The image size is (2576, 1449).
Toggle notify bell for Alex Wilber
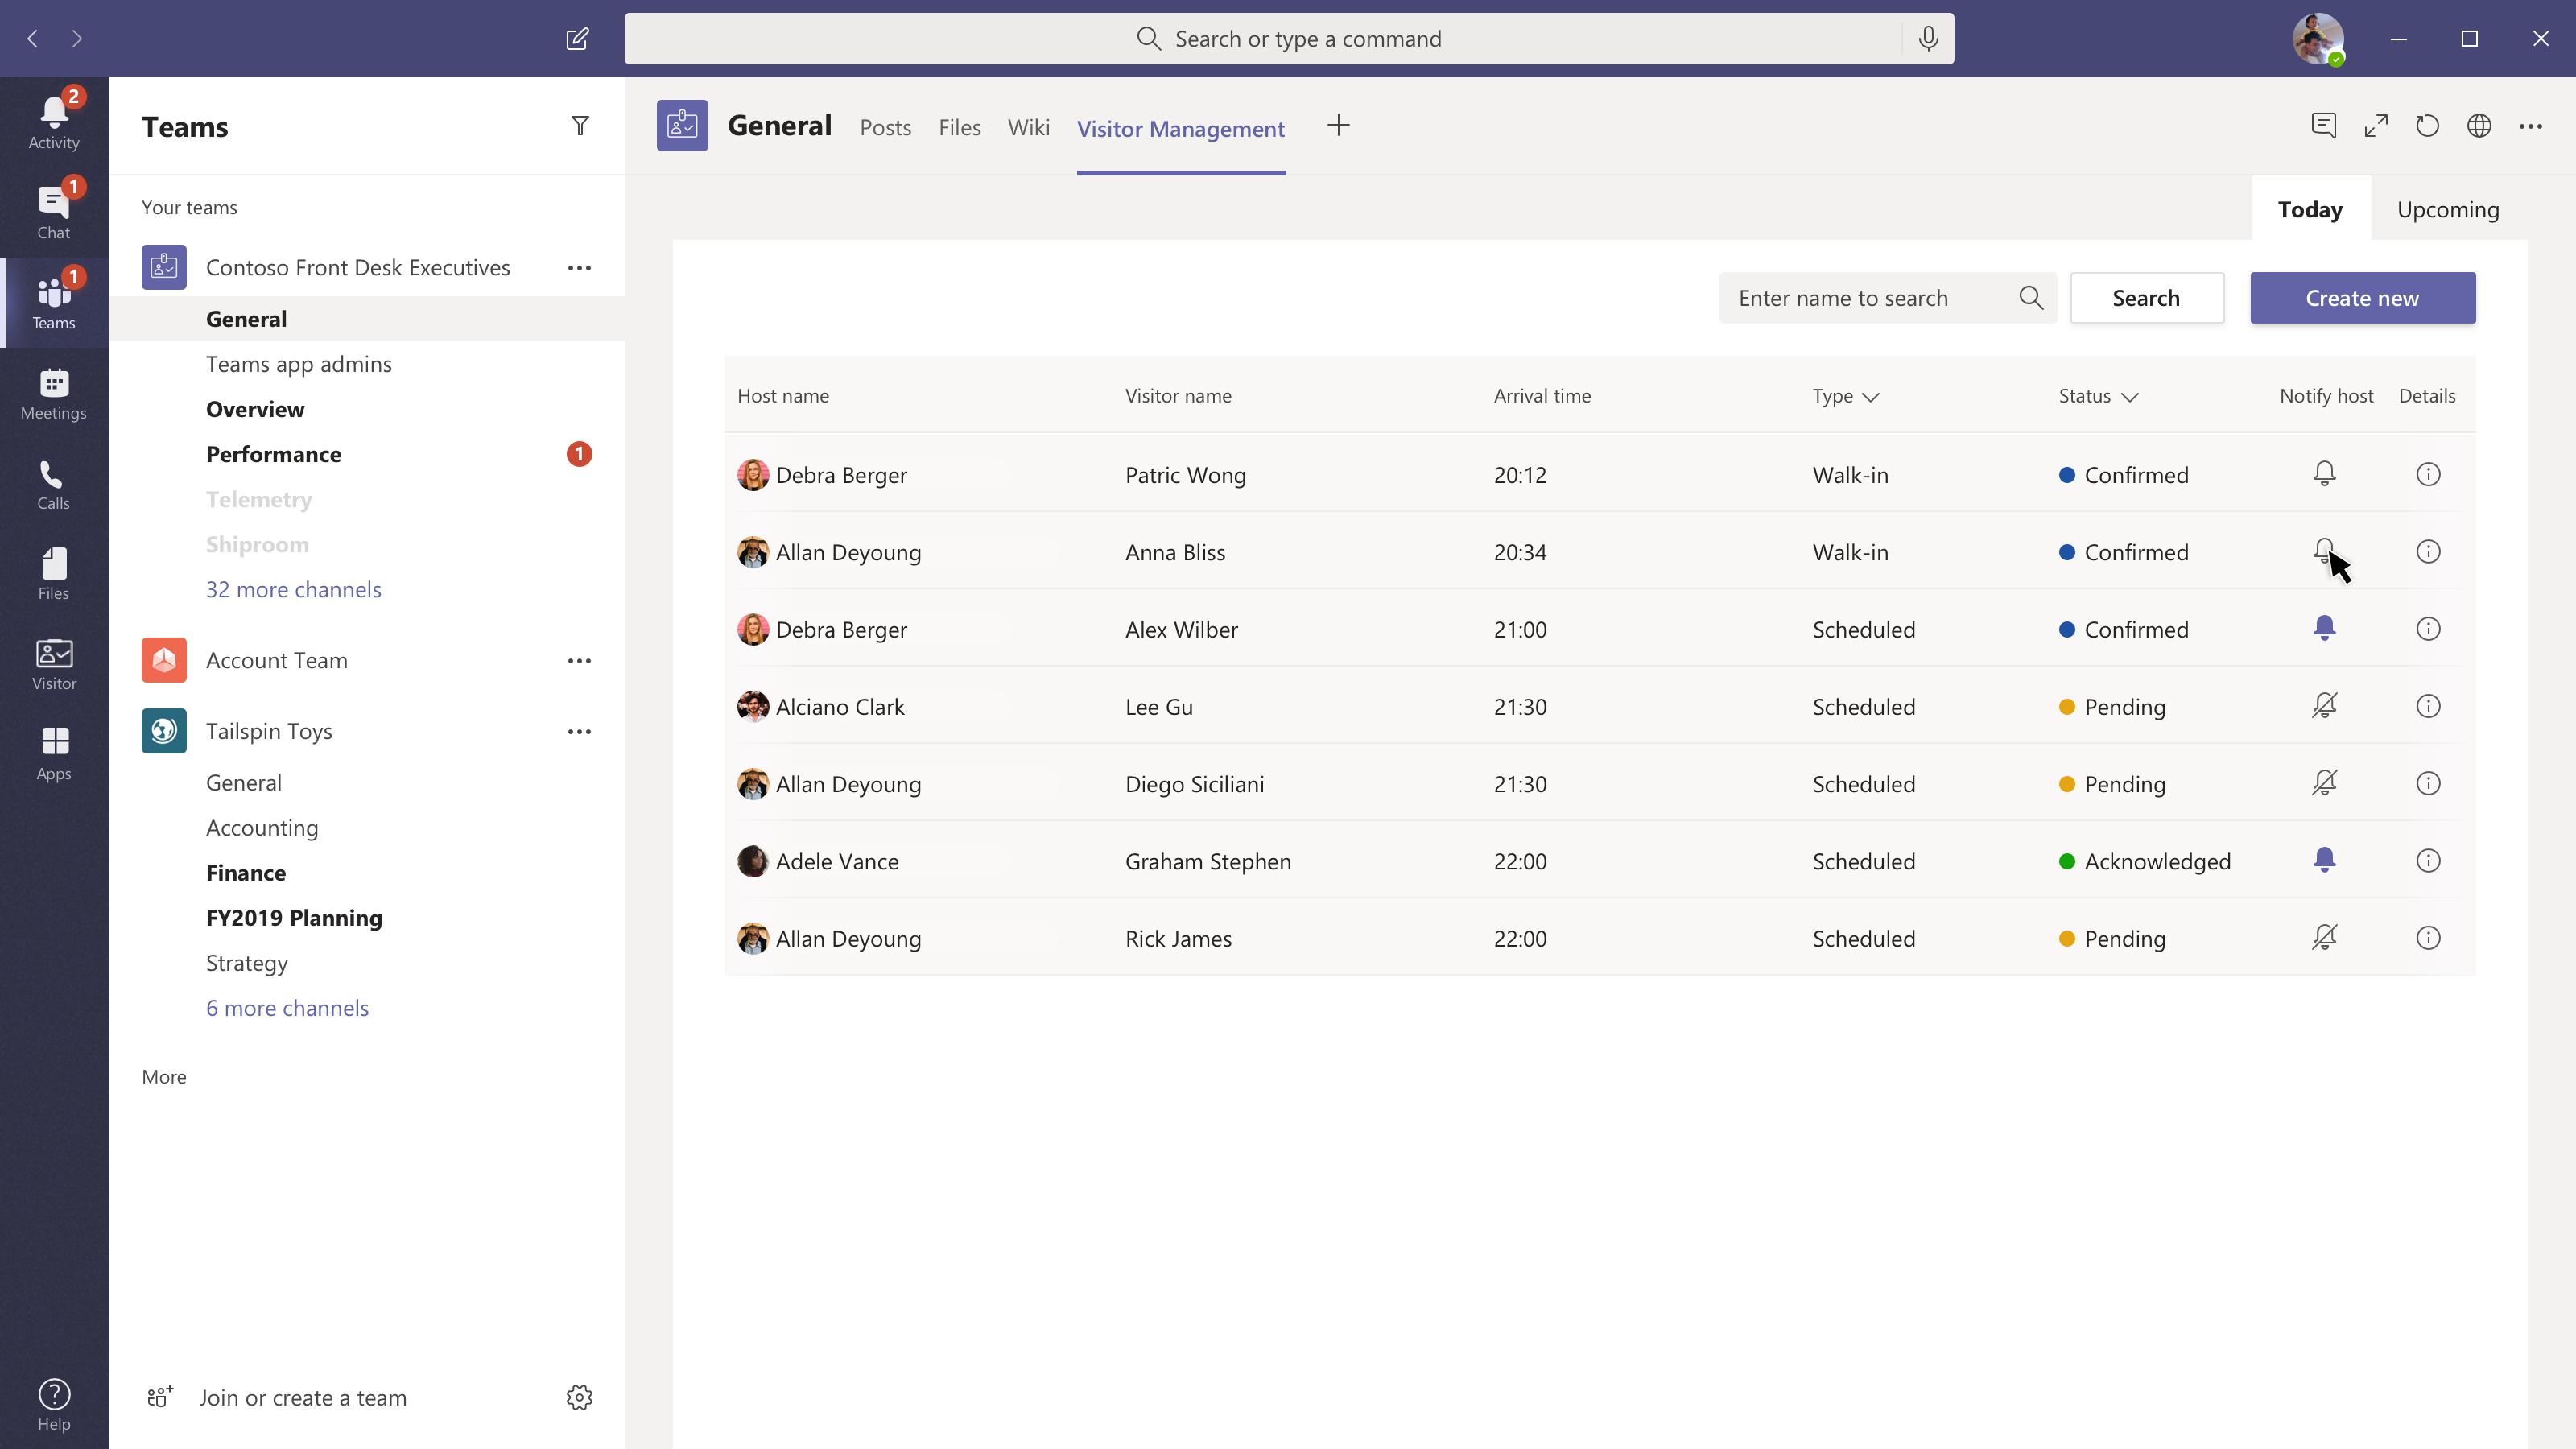click(2324, 628)
